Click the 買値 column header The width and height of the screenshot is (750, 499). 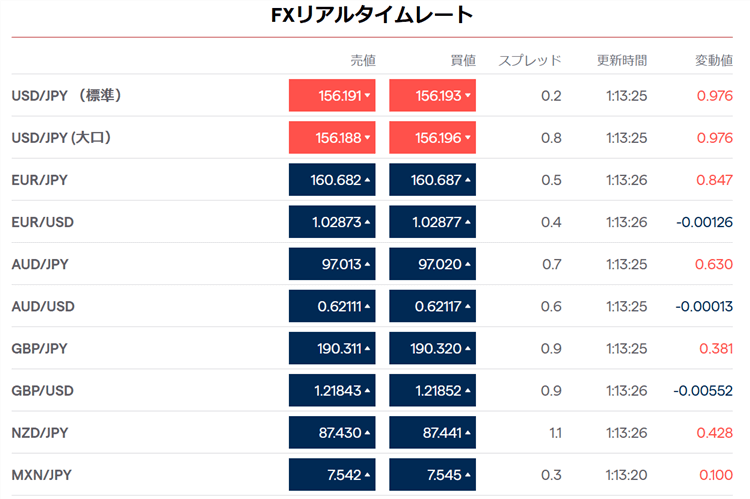coord(462,59)
